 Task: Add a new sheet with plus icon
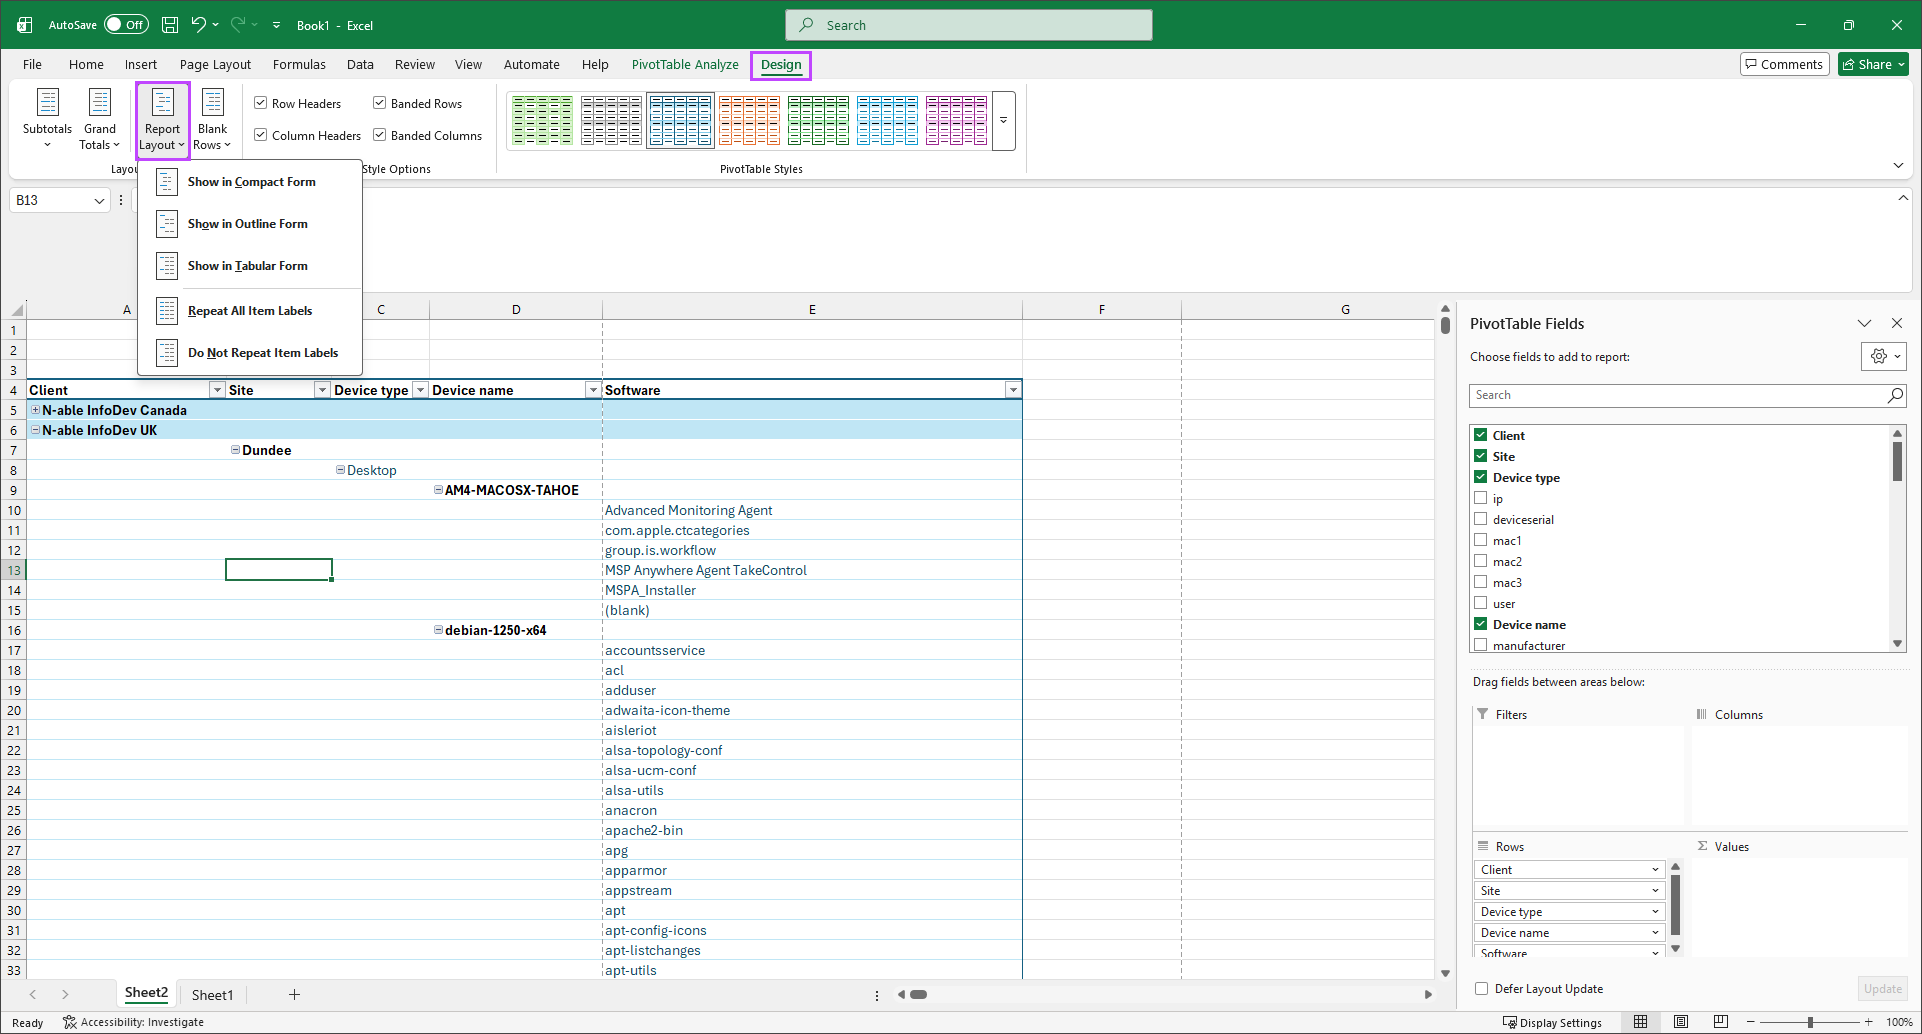(x=294, y=994)
